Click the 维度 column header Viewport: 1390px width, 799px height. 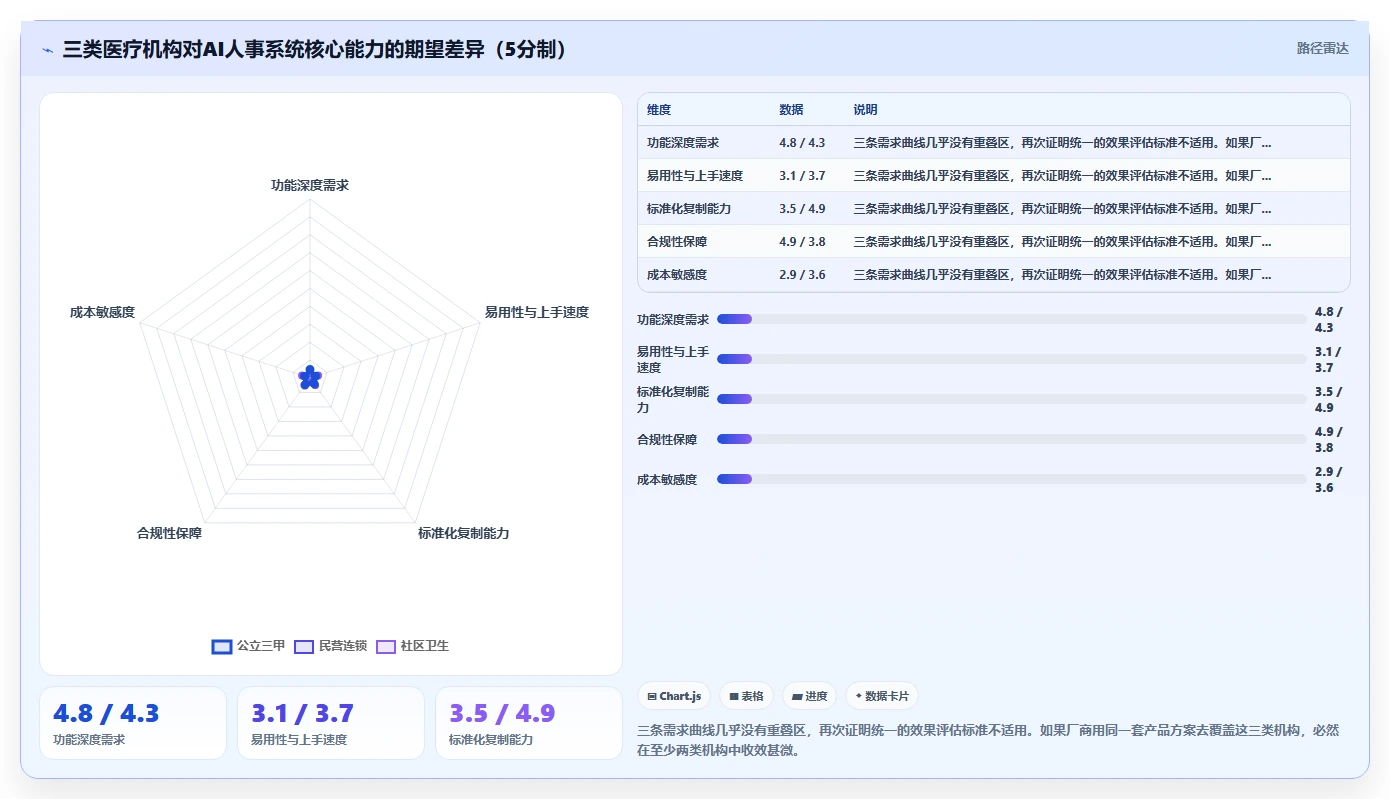click(659, 110)
